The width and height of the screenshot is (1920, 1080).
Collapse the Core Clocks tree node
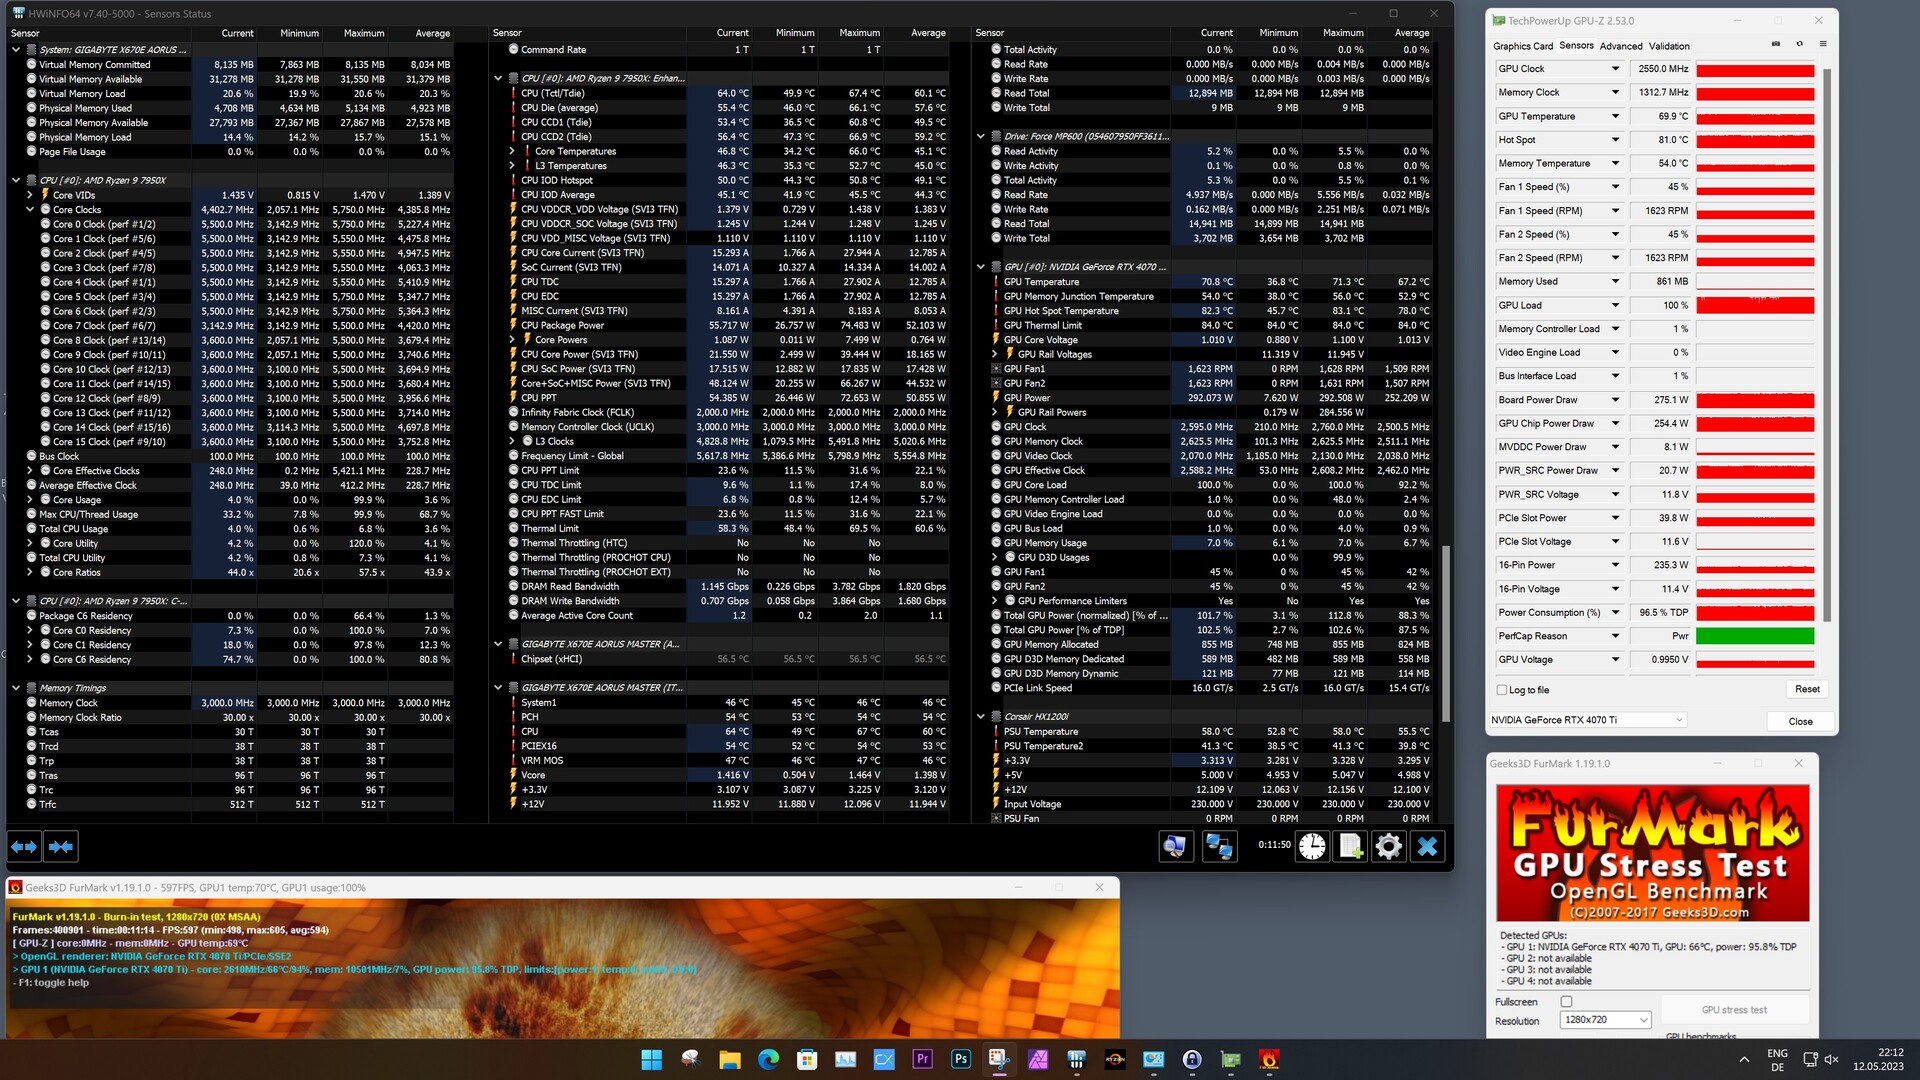tap(30, 210)
